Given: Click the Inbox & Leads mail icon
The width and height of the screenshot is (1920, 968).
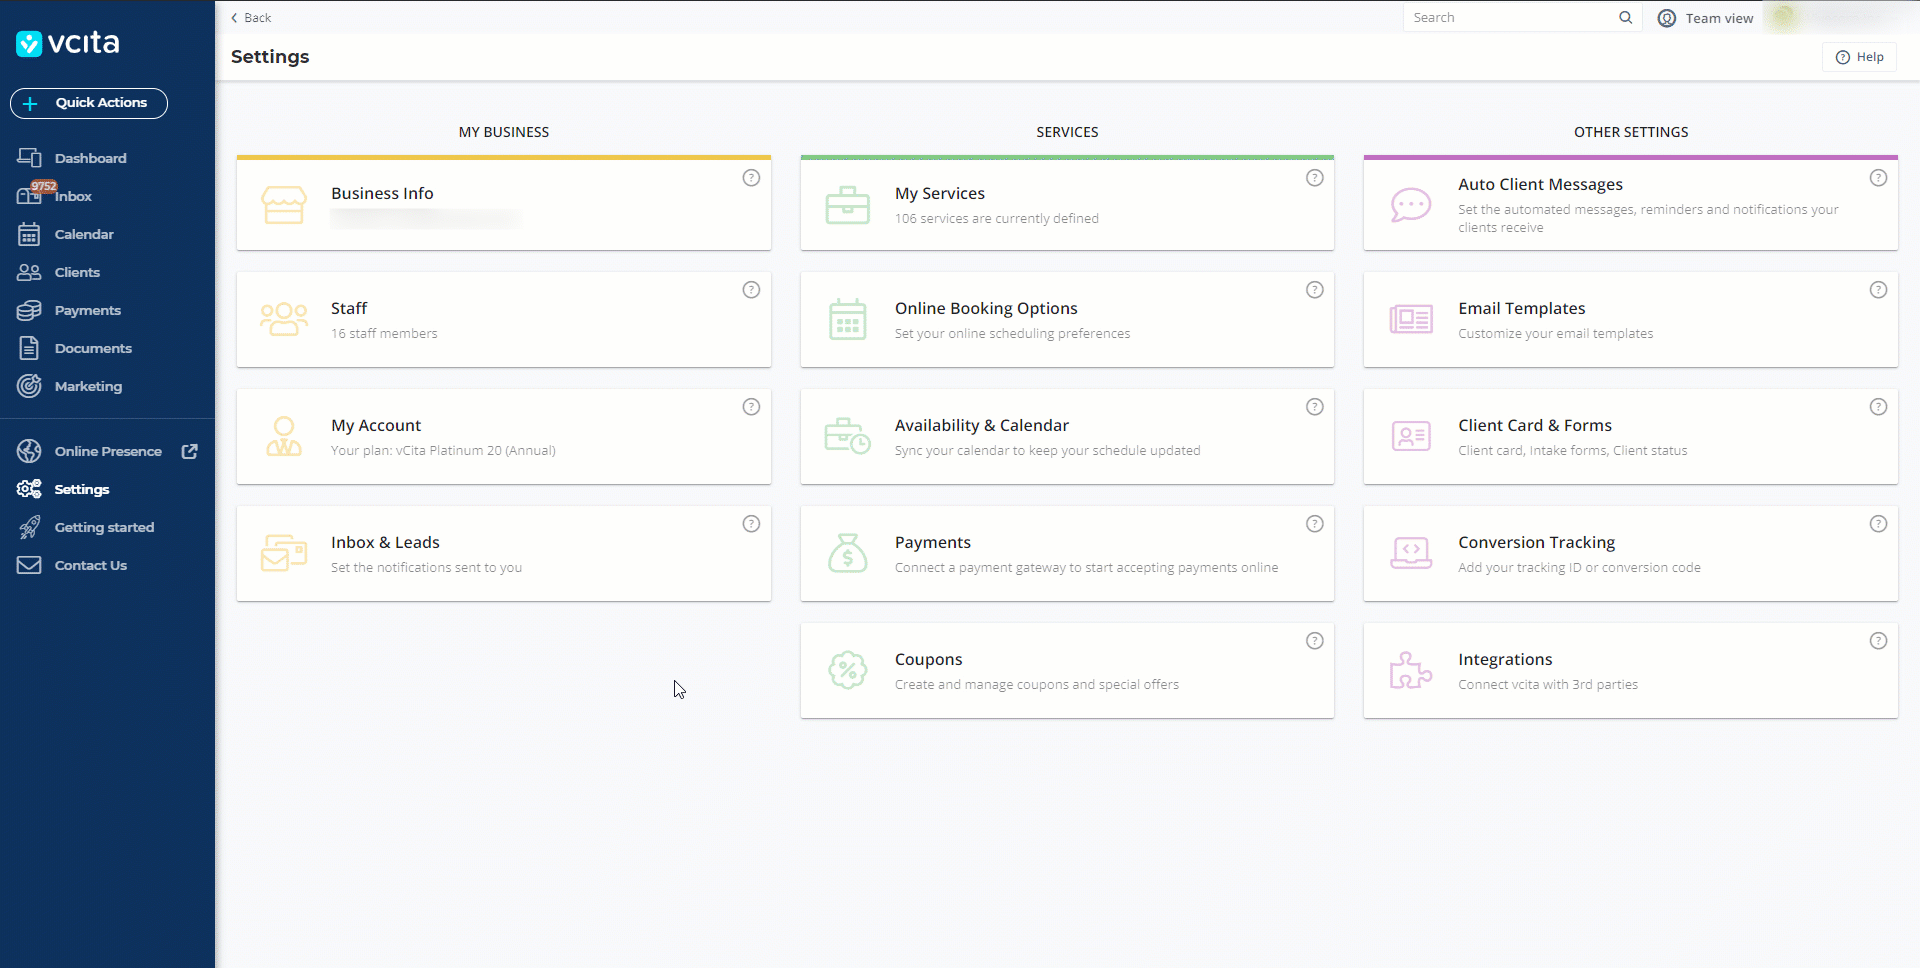Looking at the screenshot, I should click(x=284, y=553).
